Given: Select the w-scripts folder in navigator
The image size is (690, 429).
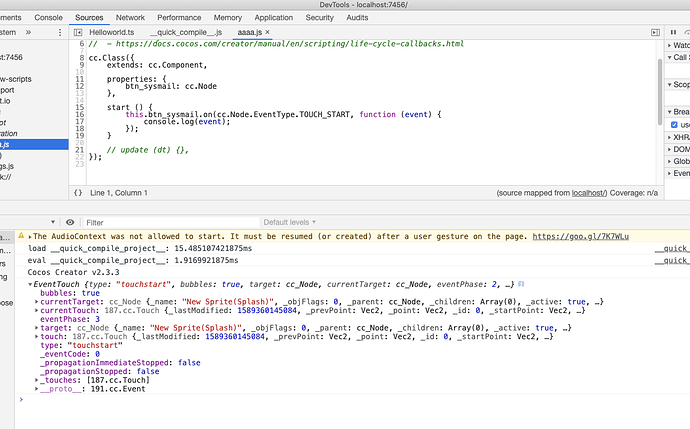Looking at the screenshot, I should coord(16,79).
